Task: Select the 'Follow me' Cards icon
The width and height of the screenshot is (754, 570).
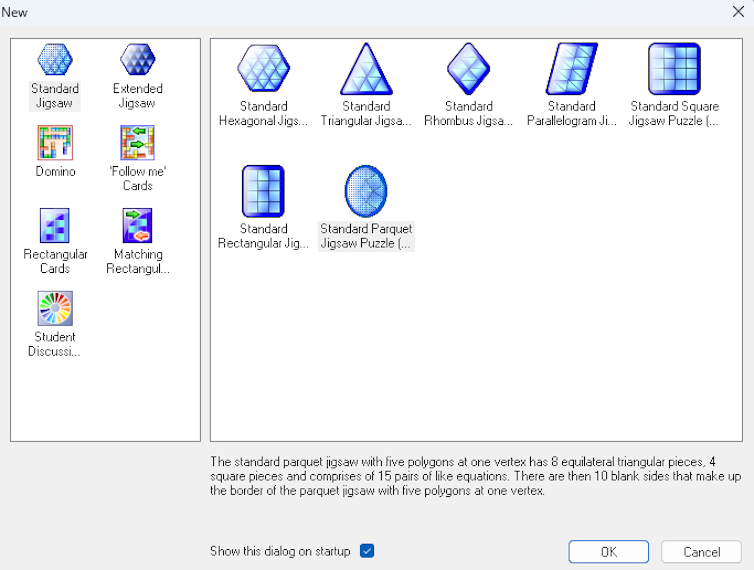Action: click(137, 143)
